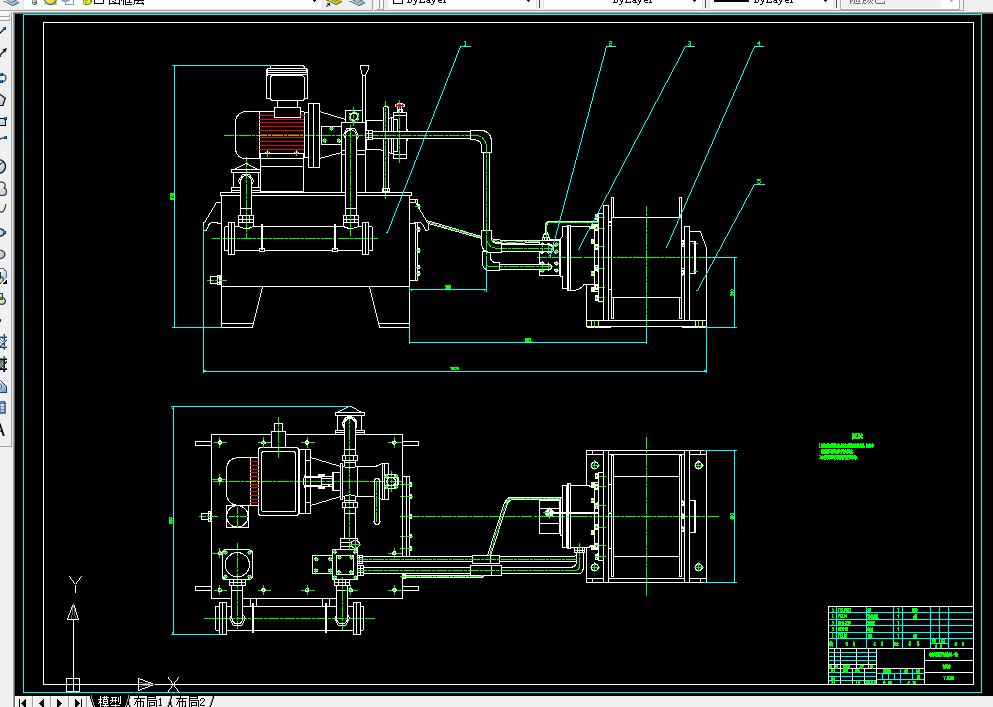This screenshot has width=993, height=707.
Task: Click part balloon number 2
Action: [x=610, y=44]
